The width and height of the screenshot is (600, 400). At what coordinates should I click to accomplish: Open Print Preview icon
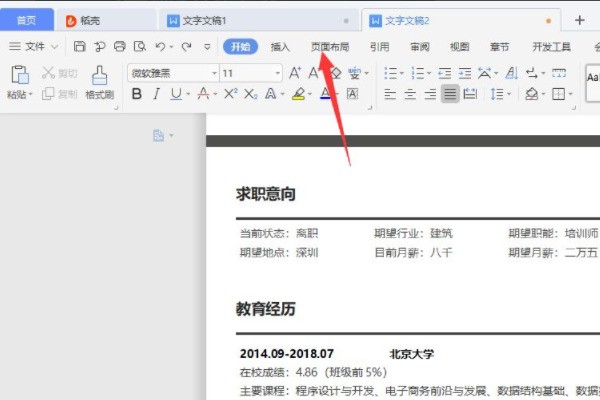click(140, 47)
